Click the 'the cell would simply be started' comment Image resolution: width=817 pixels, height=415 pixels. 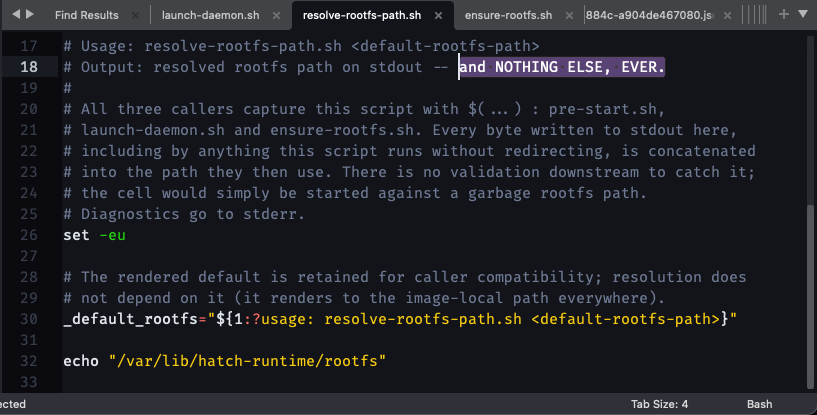pos(355,193)
